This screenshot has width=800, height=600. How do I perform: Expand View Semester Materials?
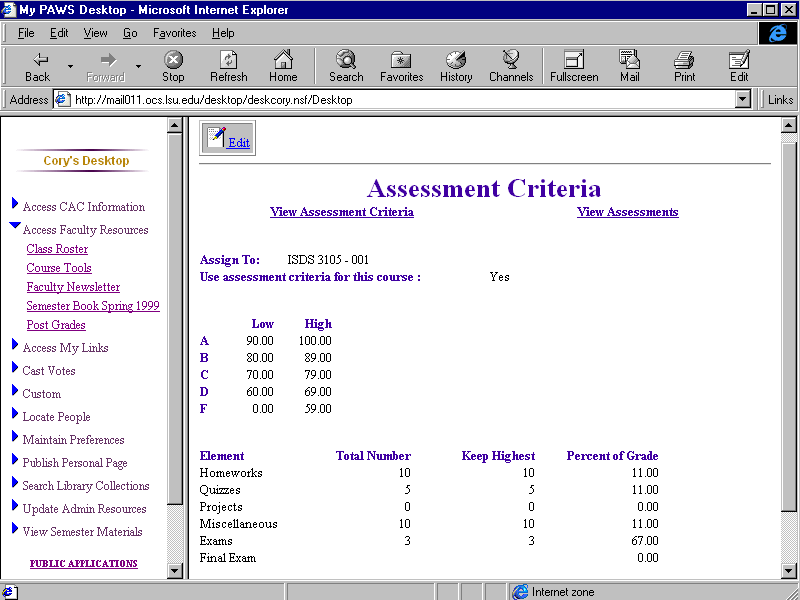(15, 528)
